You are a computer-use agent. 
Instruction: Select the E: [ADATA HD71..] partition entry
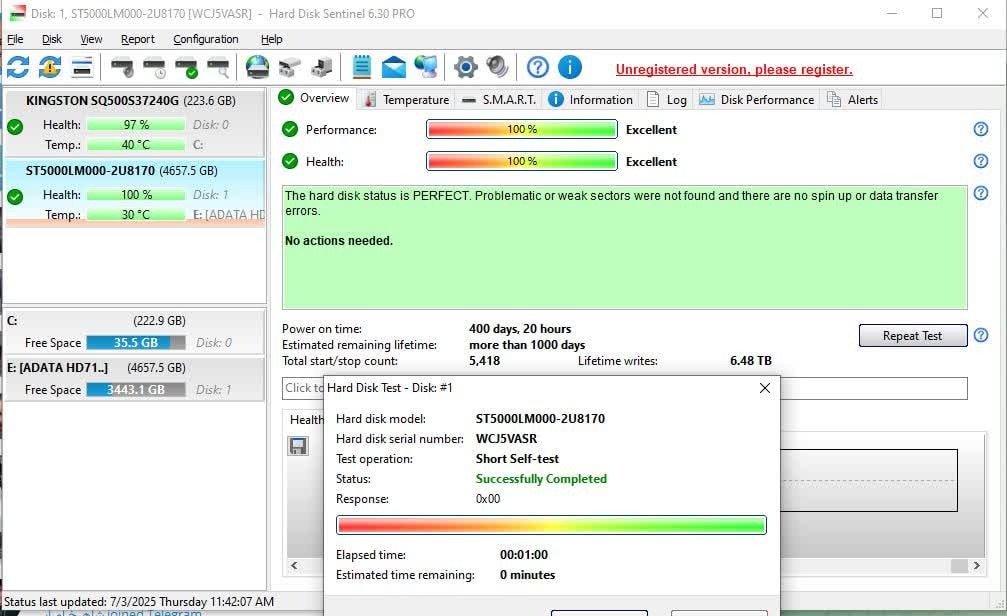pyautogui.click(x=134, y=379)
